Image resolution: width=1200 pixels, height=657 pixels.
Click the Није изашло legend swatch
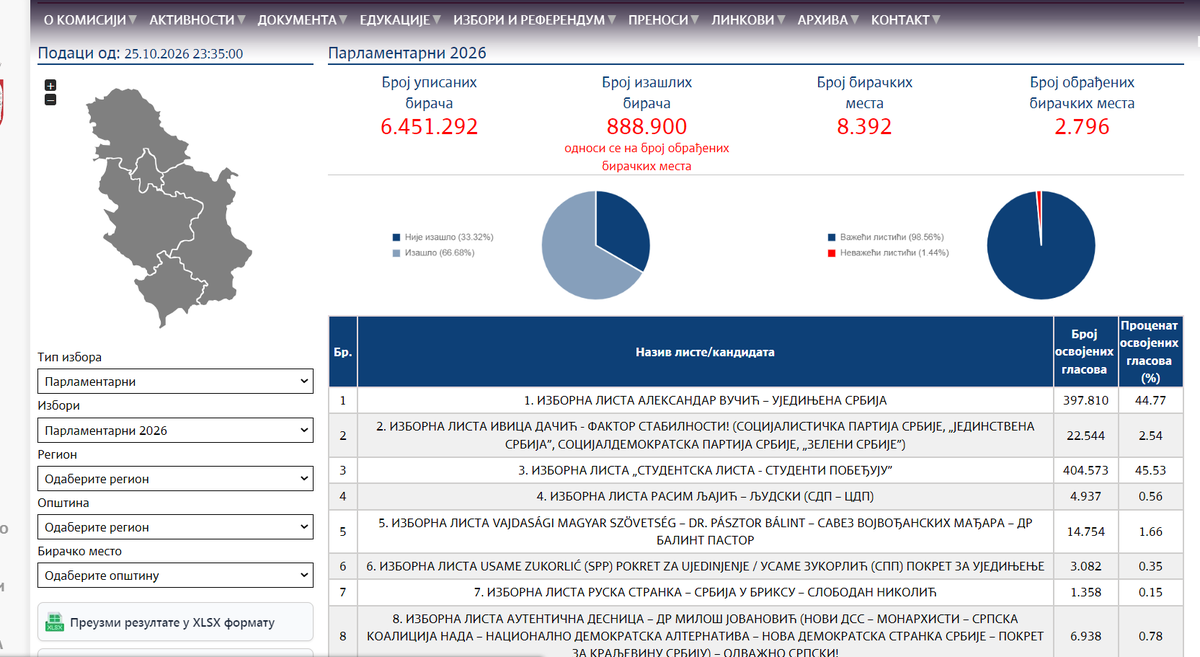click(x=396, y=237)
